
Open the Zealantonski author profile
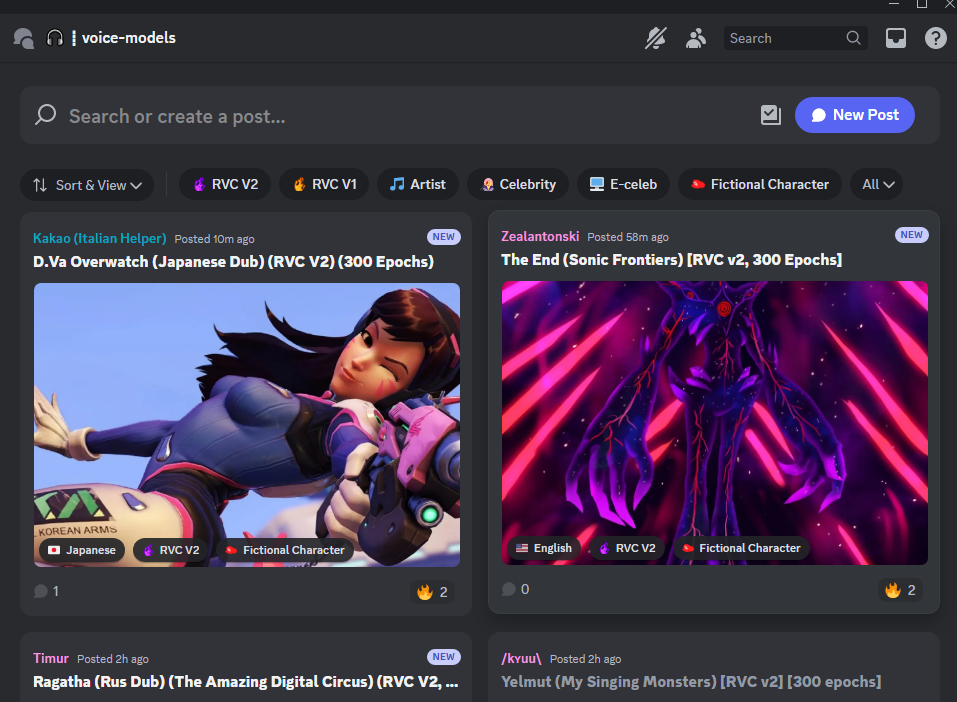(x=540, y=236)
